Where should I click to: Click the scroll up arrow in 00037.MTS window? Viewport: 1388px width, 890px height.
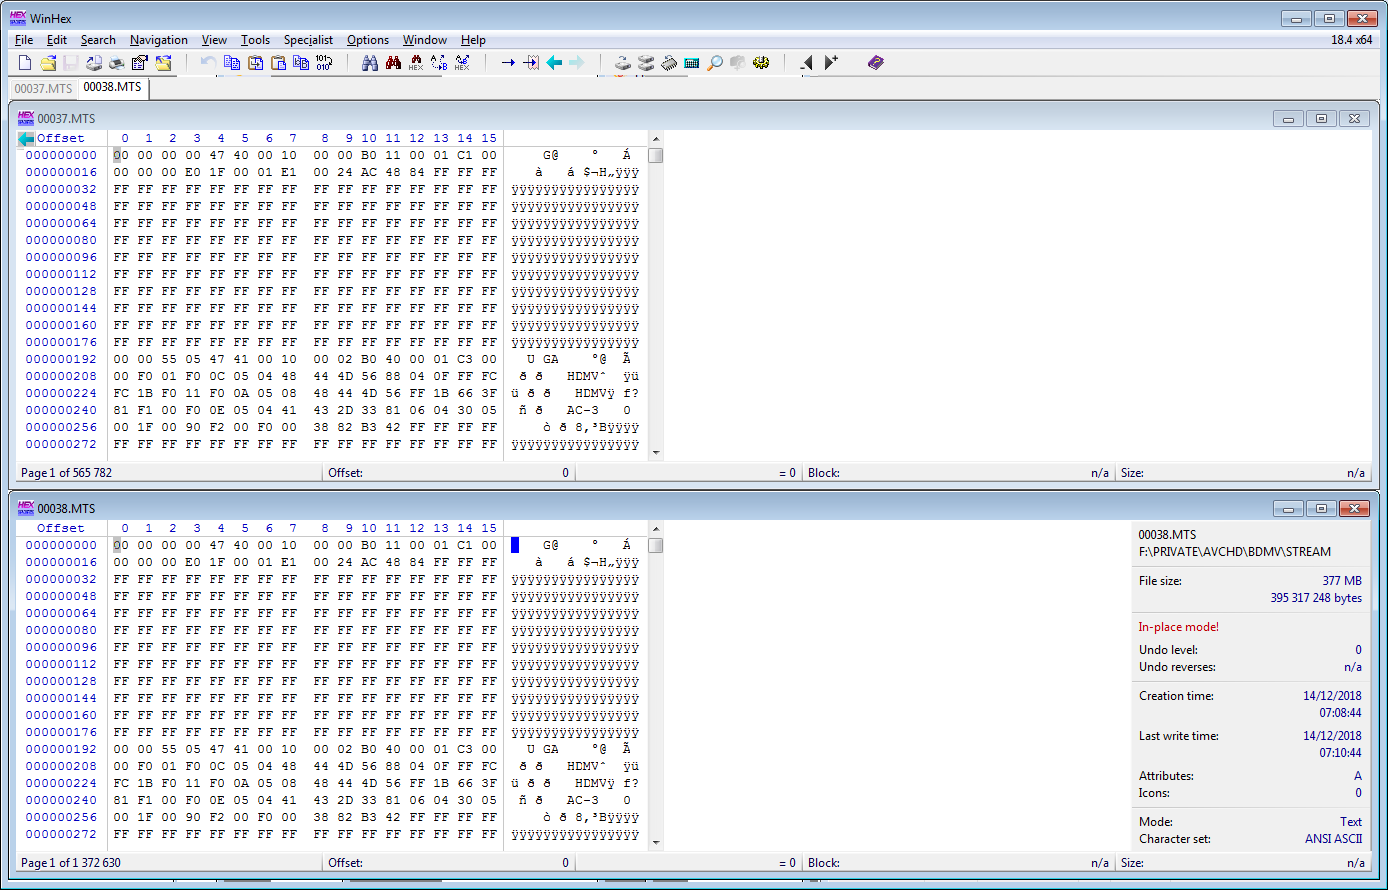coord(656,139)
